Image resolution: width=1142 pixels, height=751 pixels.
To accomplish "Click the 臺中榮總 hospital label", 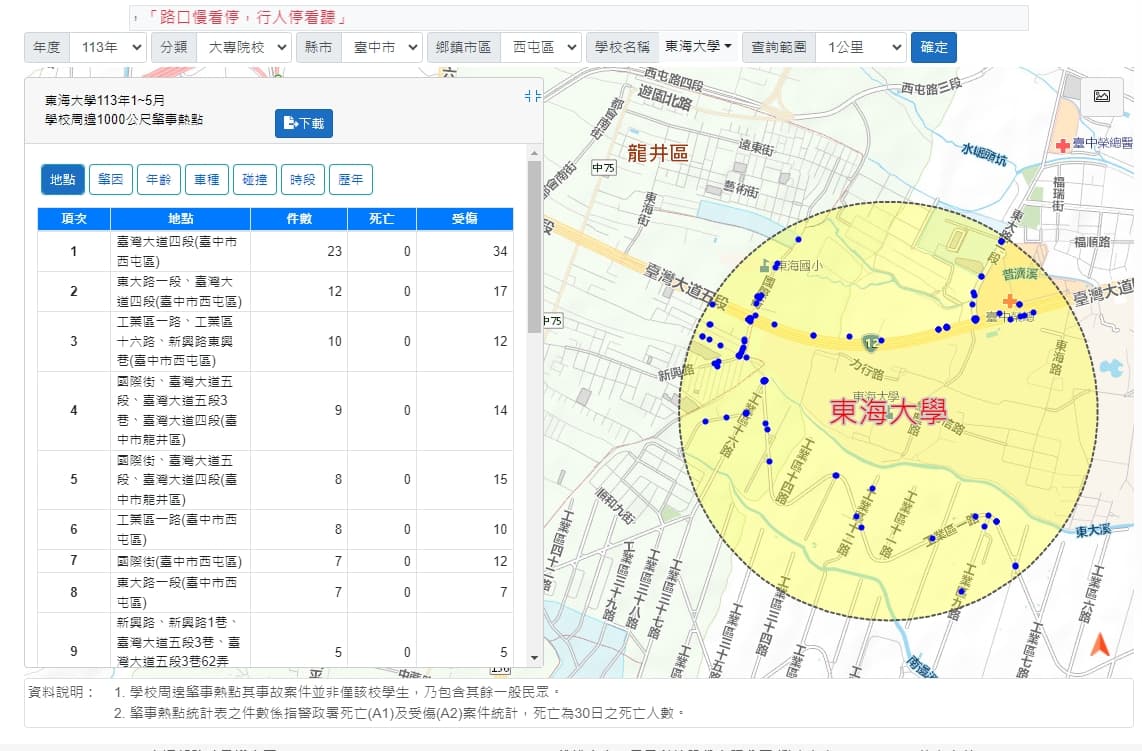I will pos(1102,143).
